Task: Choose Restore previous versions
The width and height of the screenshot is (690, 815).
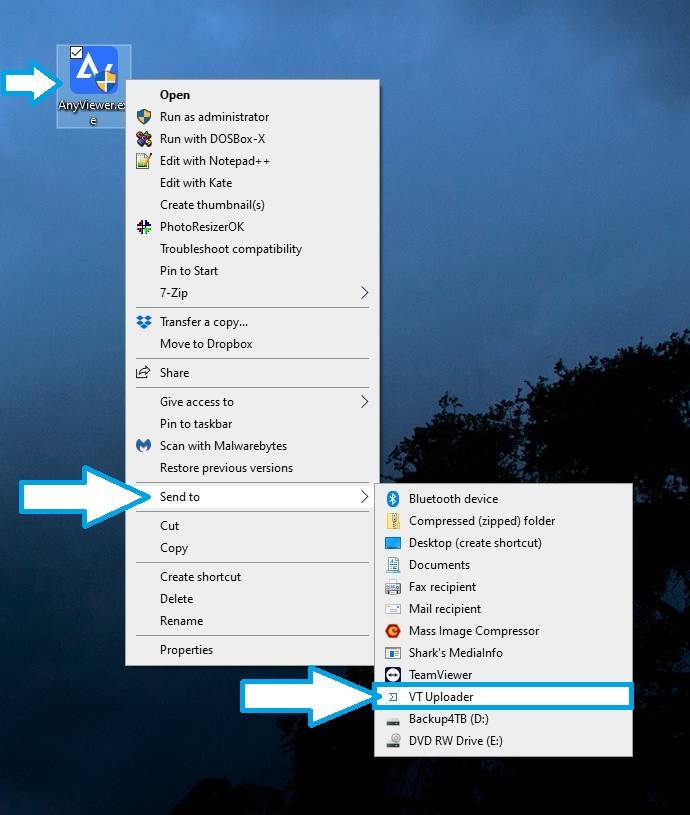Action: pyautogui.click(x=253, y=468)
